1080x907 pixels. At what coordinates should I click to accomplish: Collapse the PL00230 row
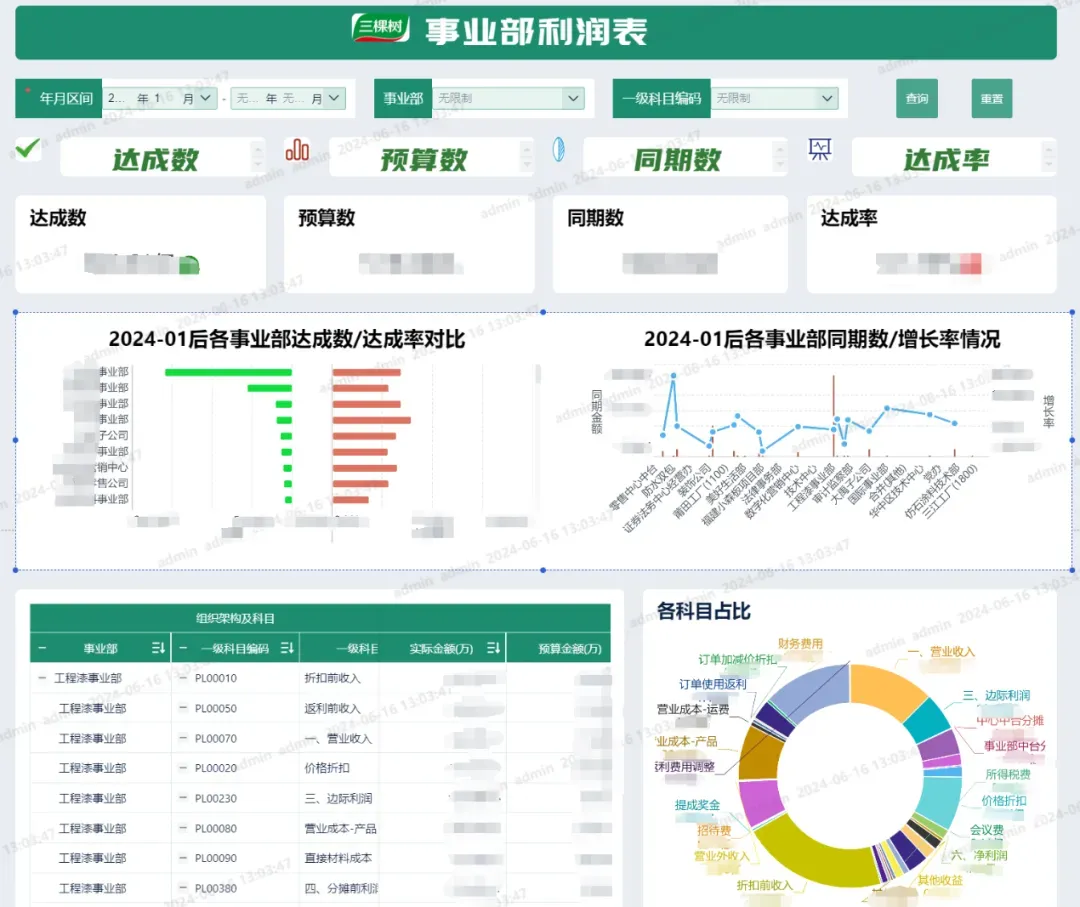(x=183, y=798)
